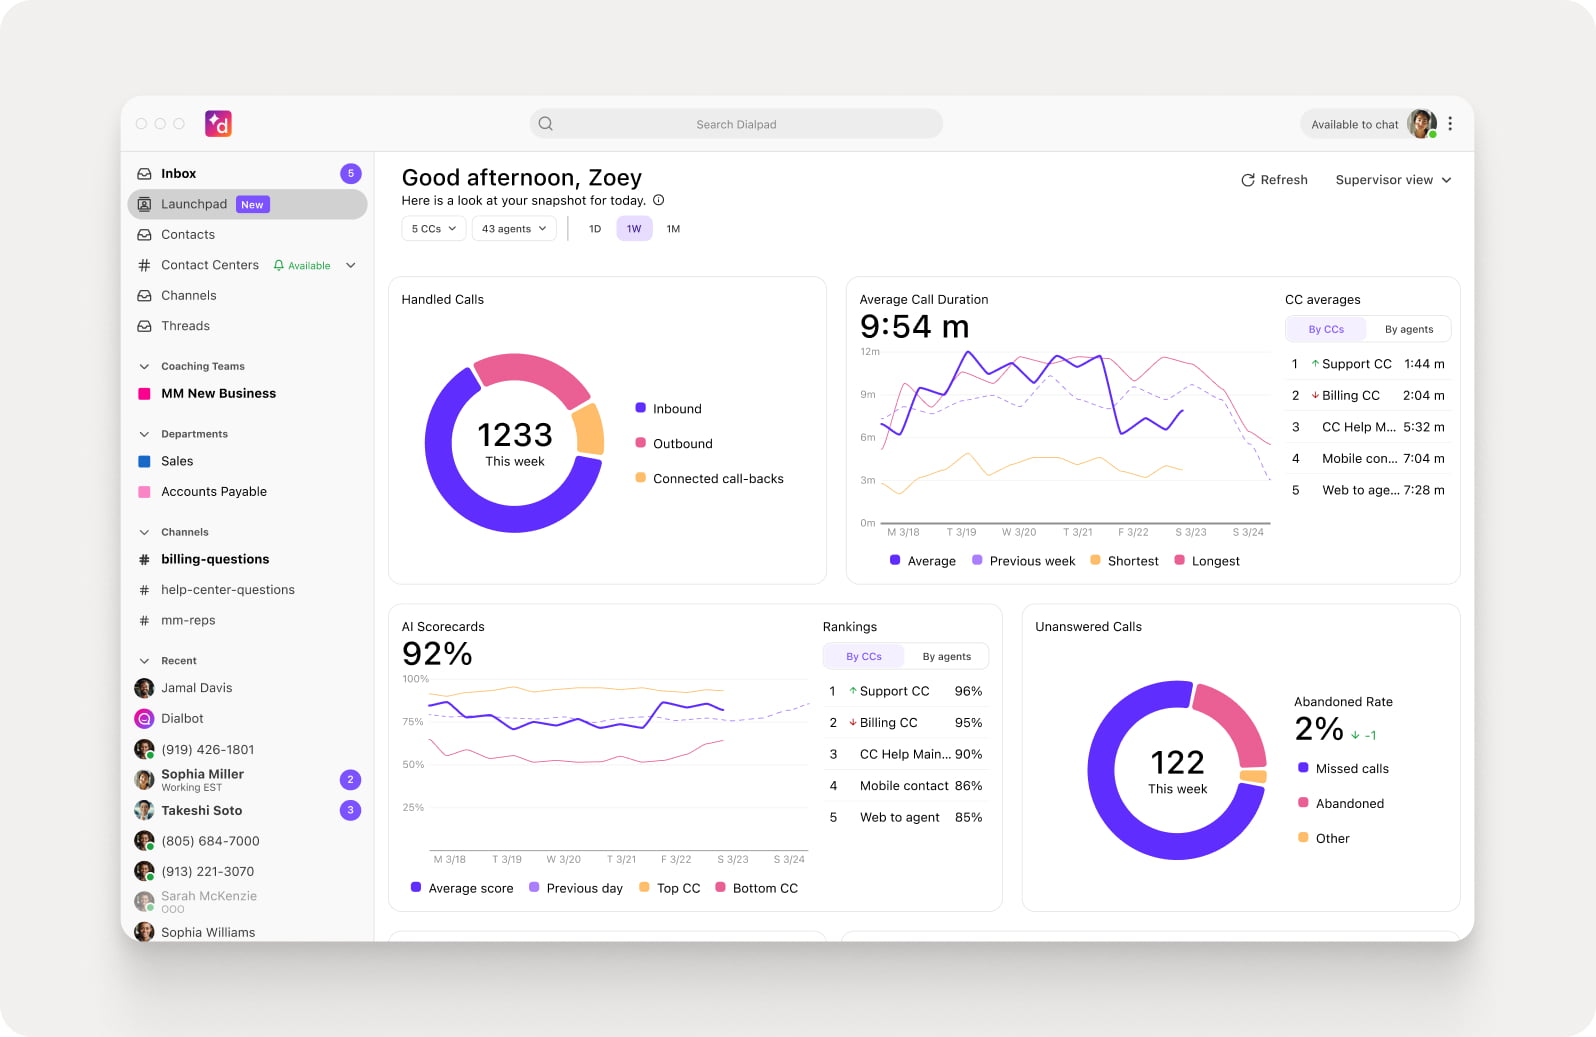Screen dimensions: 1596x1037
Task: Switch Rankings to By CCs
Action: (864, 657)
